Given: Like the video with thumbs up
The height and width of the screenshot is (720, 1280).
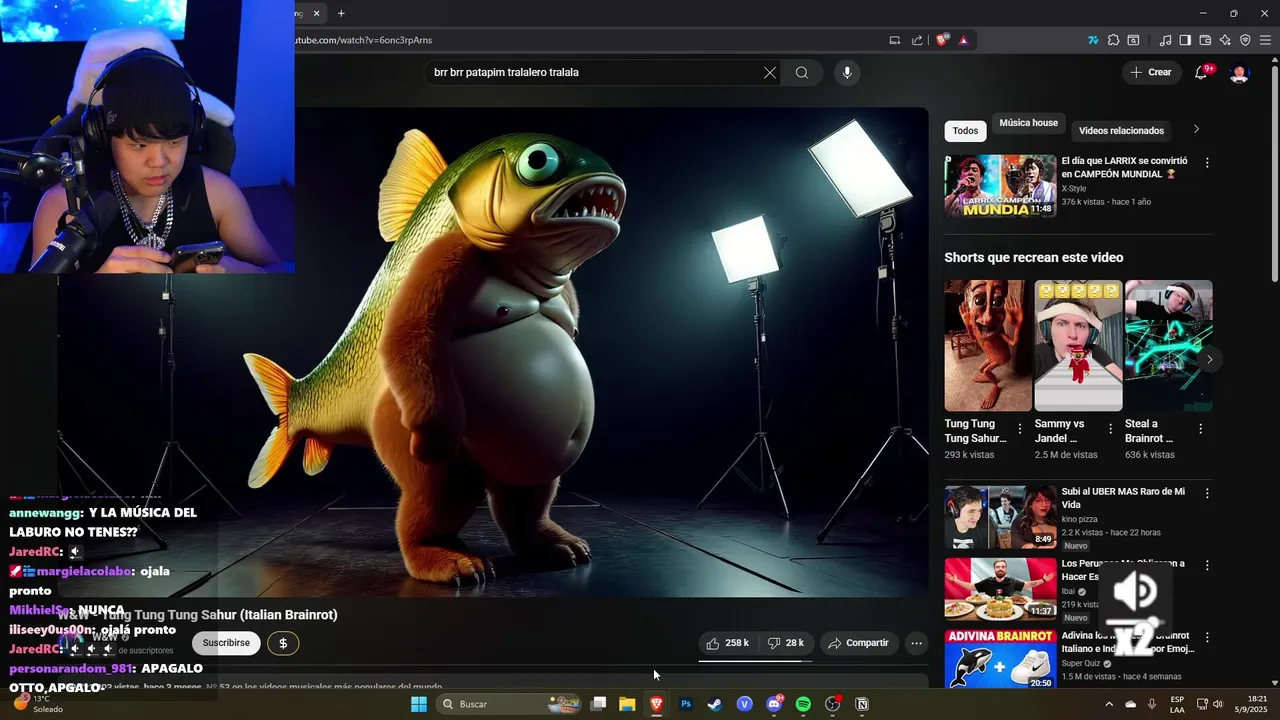Looking at the screenshot, I should [x=728, y=643].
